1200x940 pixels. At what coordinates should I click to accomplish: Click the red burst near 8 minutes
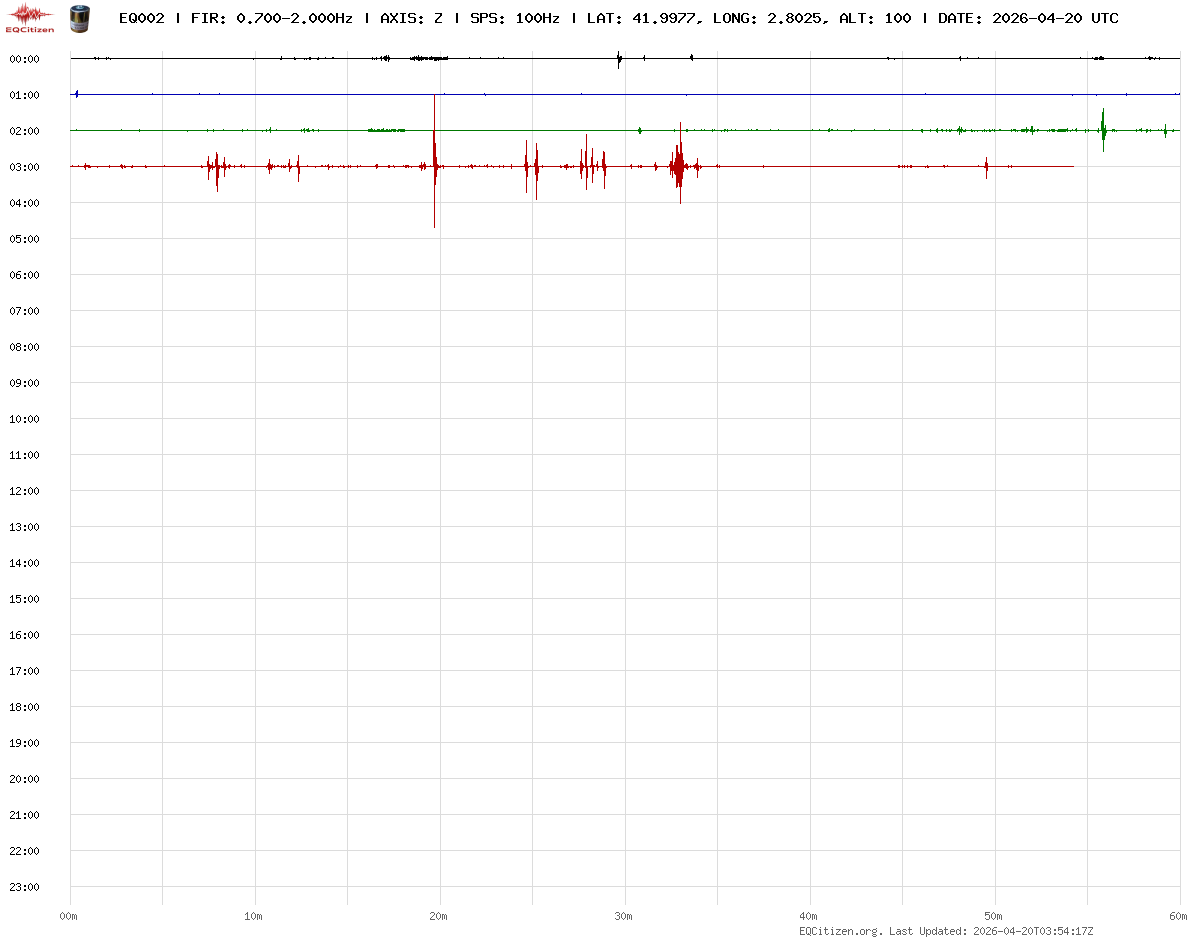coord(216,167)
